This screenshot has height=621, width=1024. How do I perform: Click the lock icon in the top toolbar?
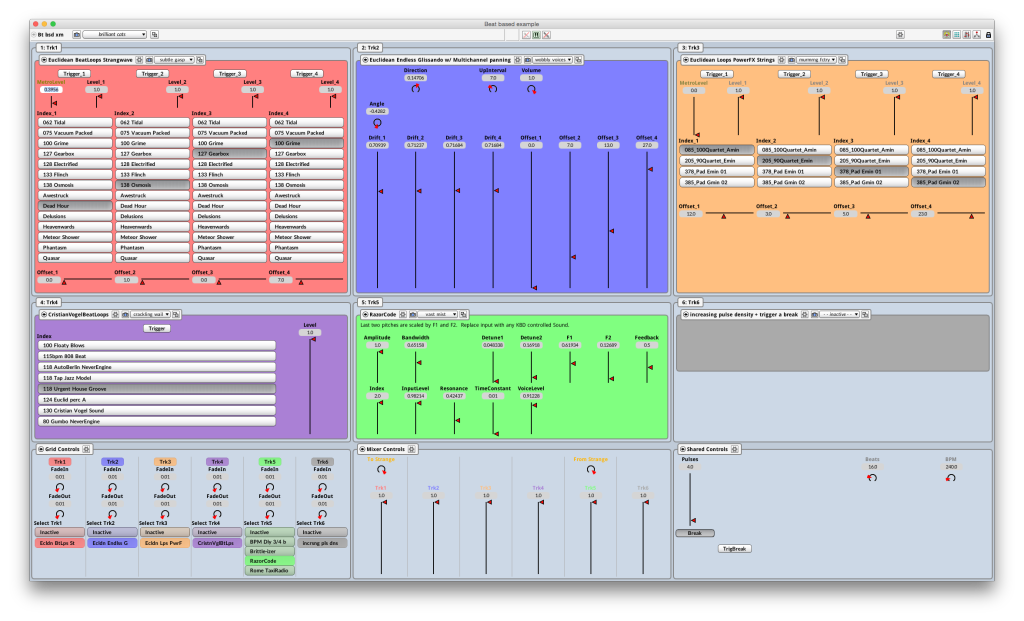click(x=988, y=34)
